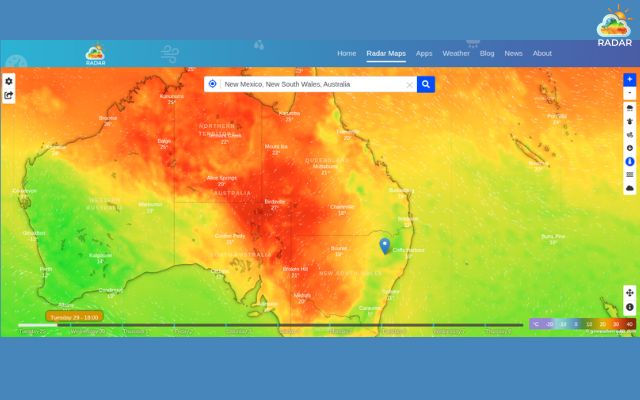
Task: Click the Mount Isa city label
Action: pyautogui.click(x=276, y=146)
